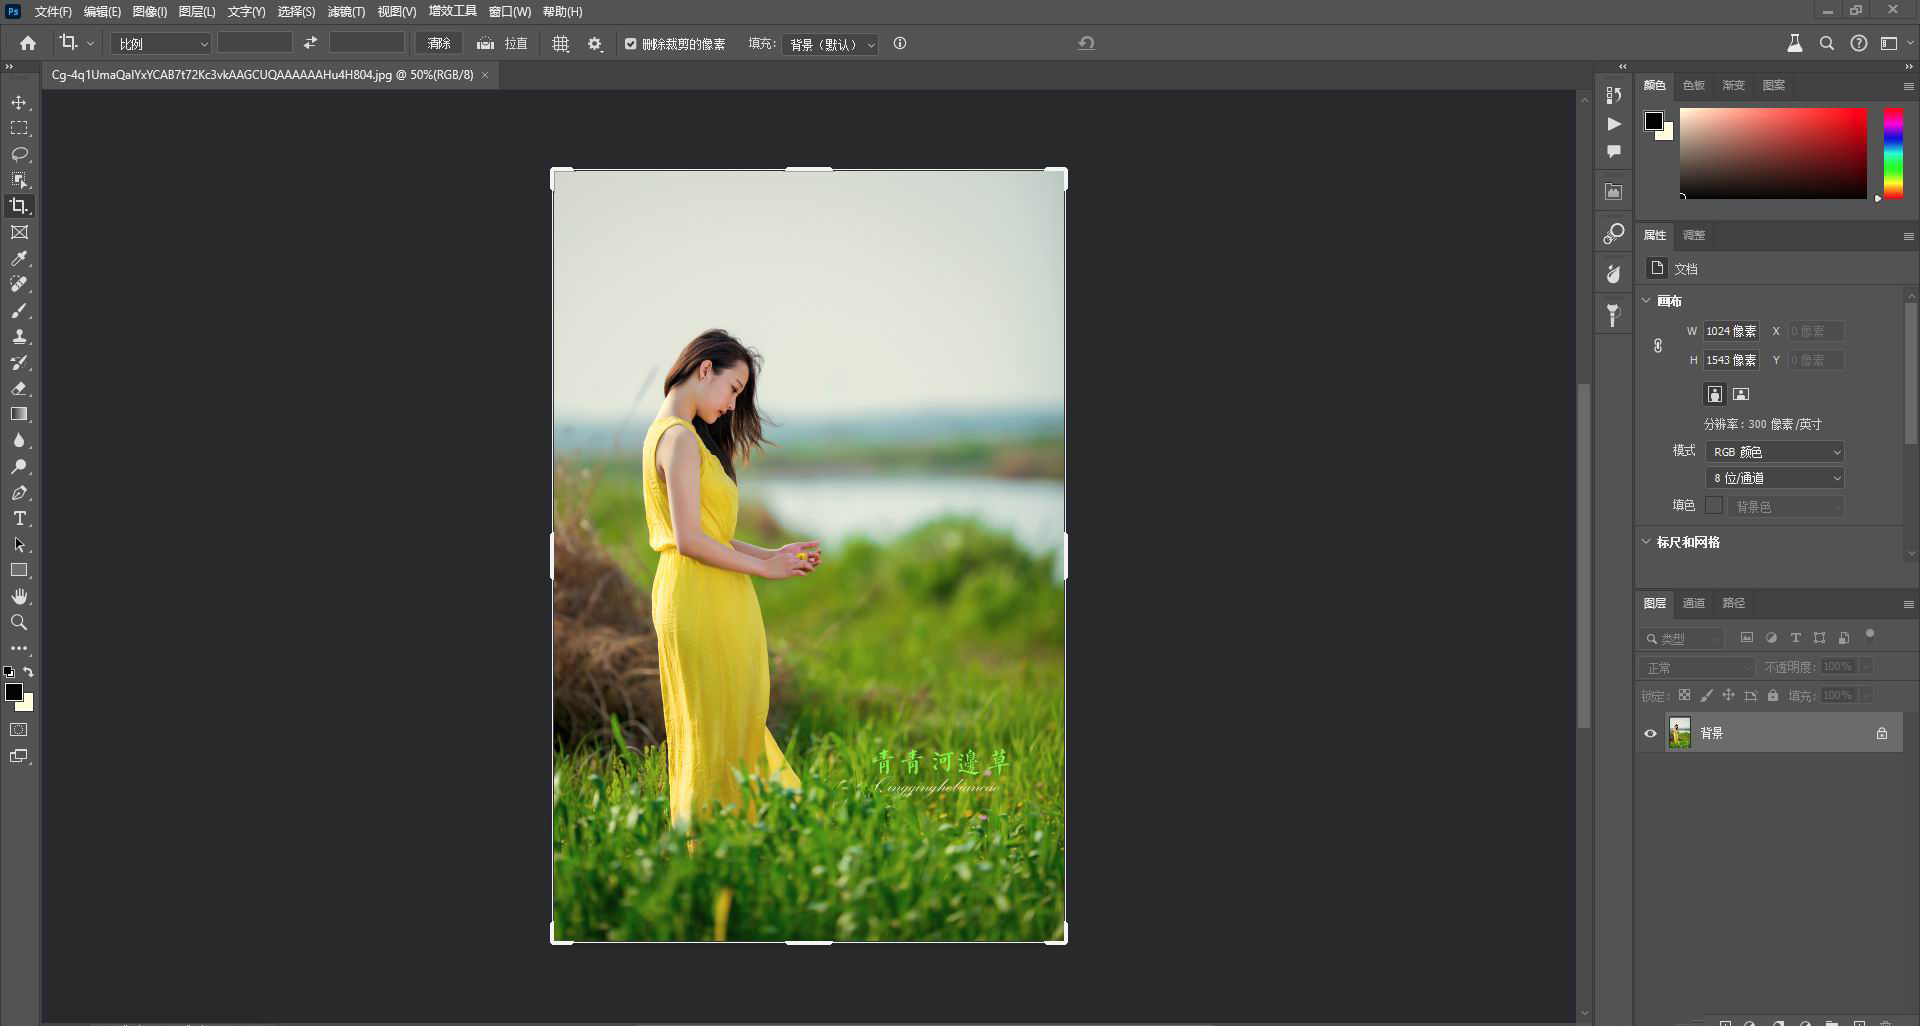Select the Hand tool
The width and height of the screenshot is (1920, 1026).
coord(19,597)
